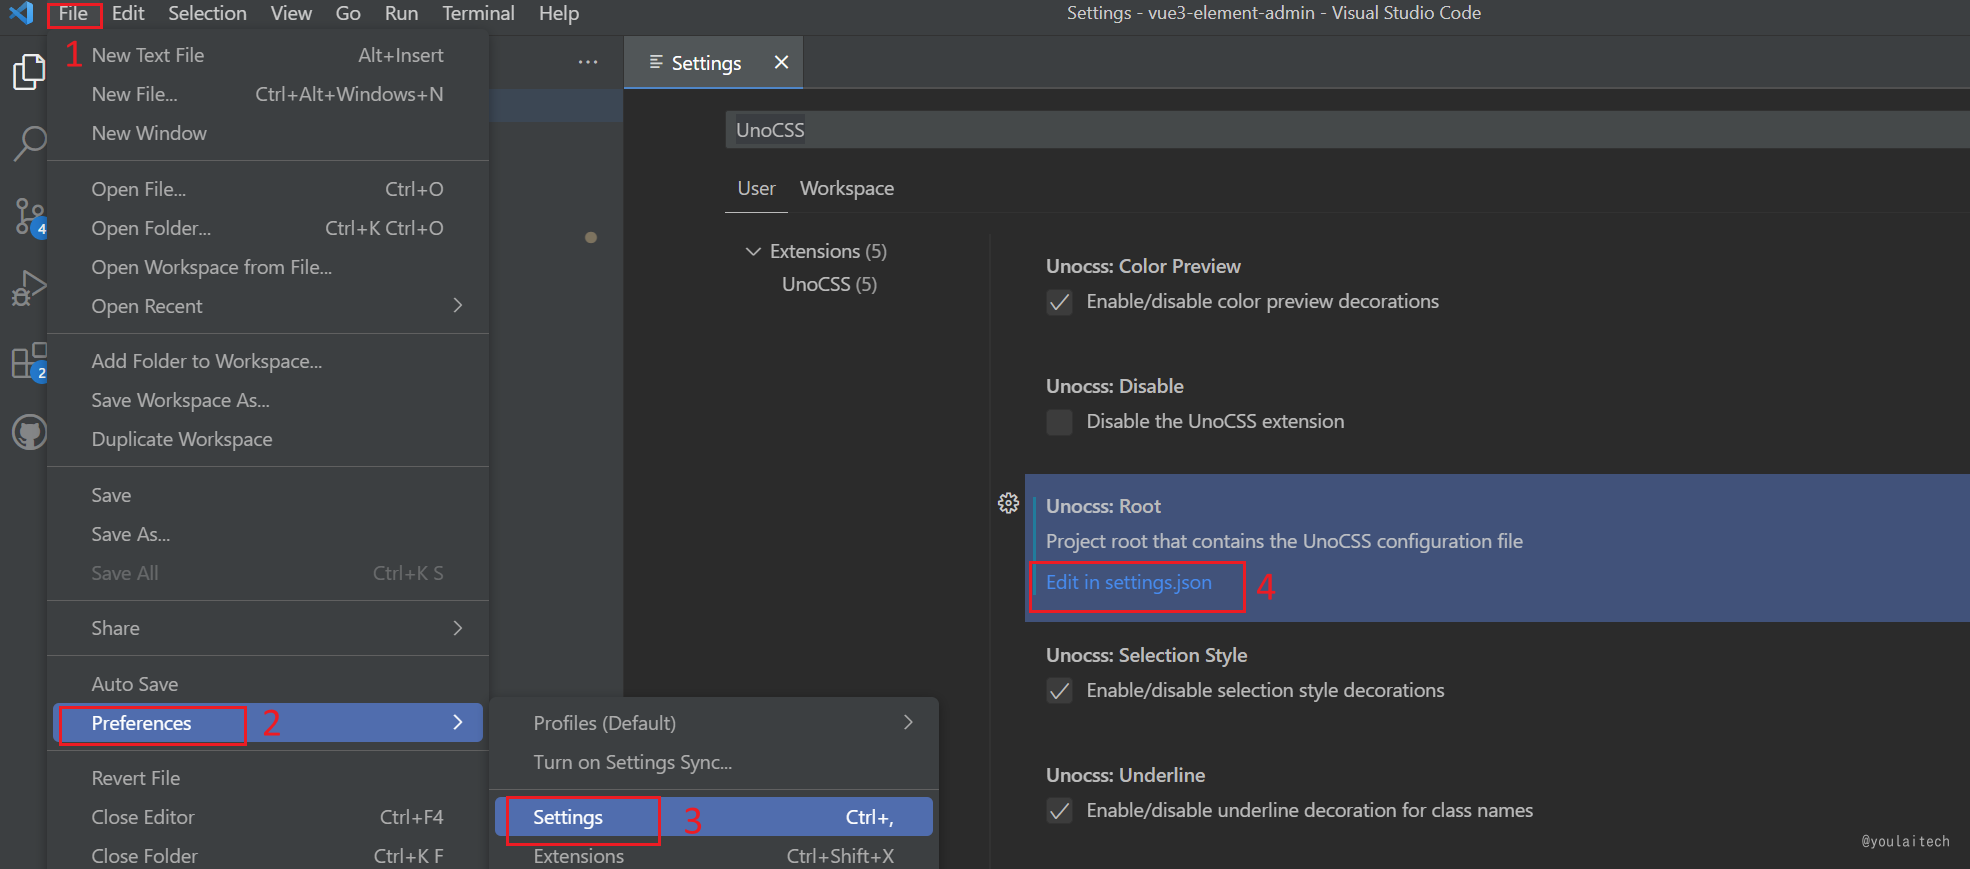Open the sidebar more actions ellipsis

pyautogui.click(x=588, y=62)
